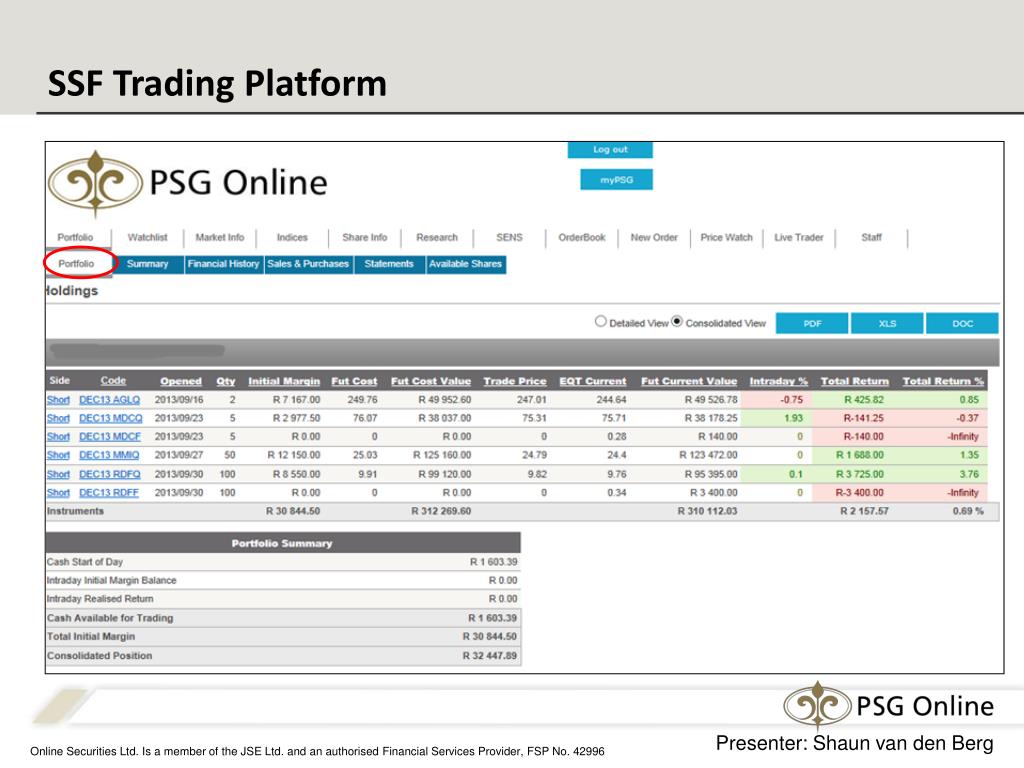Open the Watchlist menu item
The image size is (1024, 768).
coord(148,237)
